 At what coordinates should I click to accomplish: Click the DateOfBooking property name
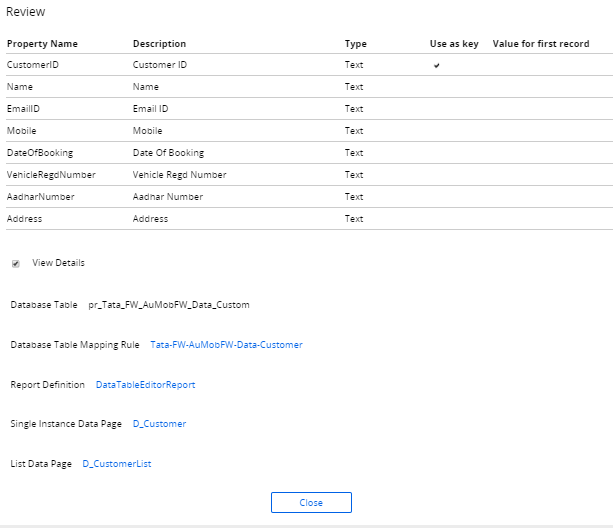pos(40,153)
